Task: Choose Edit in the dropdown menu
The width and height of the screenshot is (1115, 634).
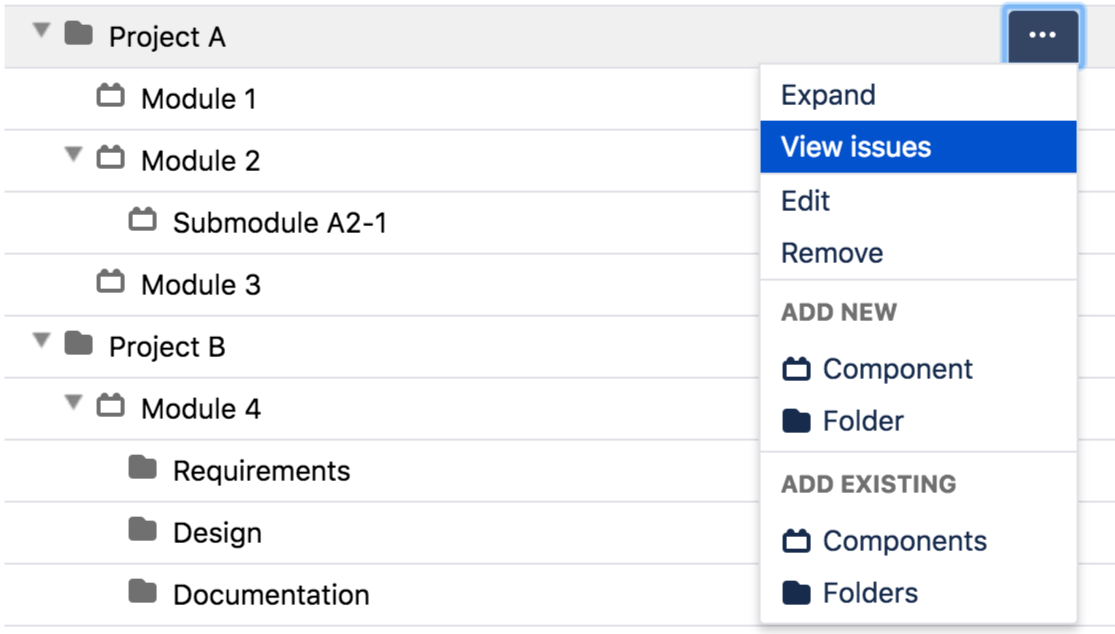Action: (x=806, y=201)
